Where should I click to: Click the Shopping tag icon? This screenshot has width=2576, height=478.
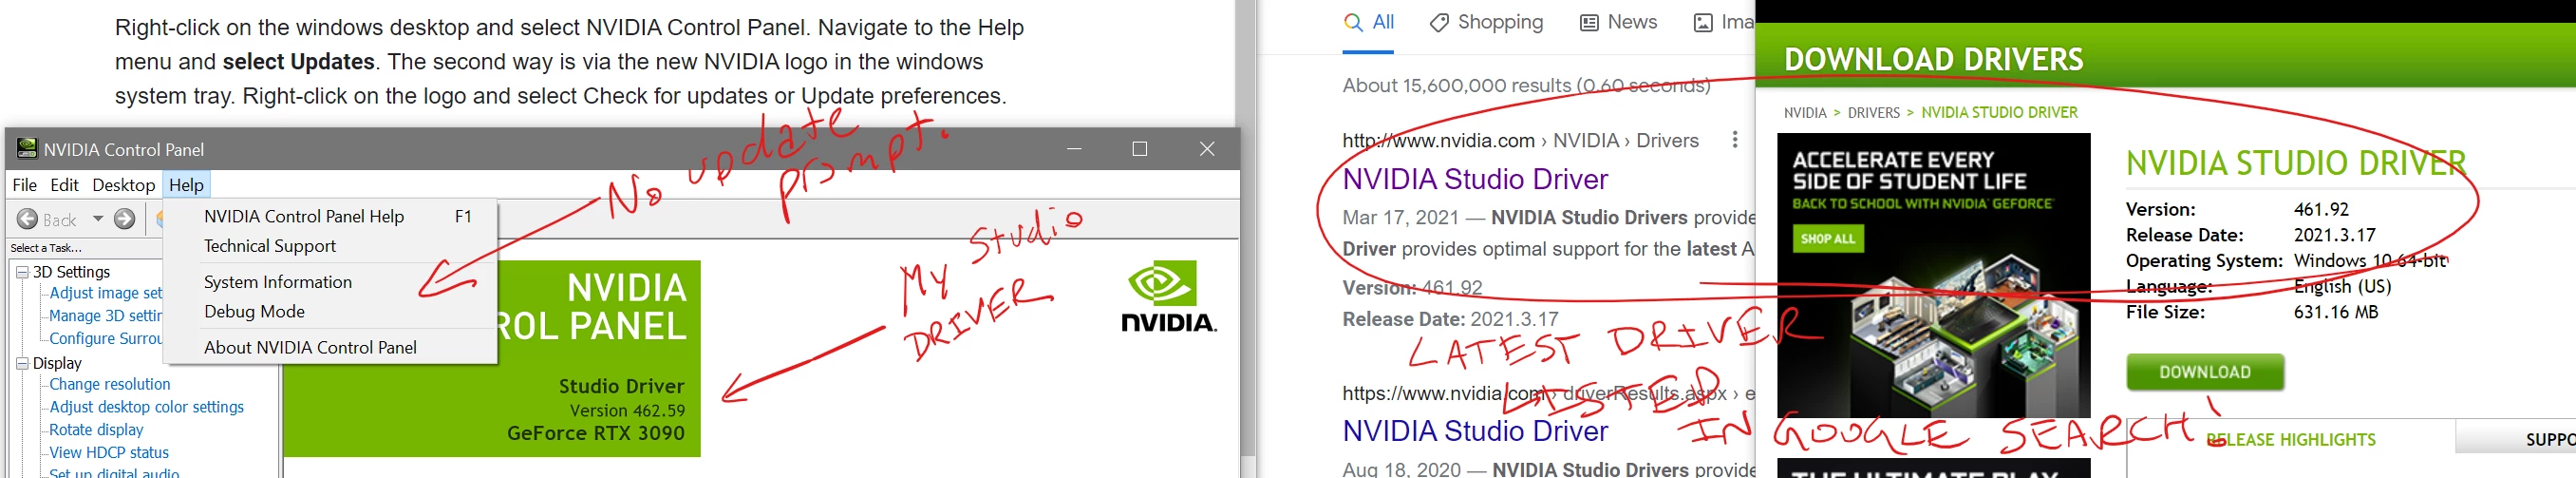[x=1439, y=23]
